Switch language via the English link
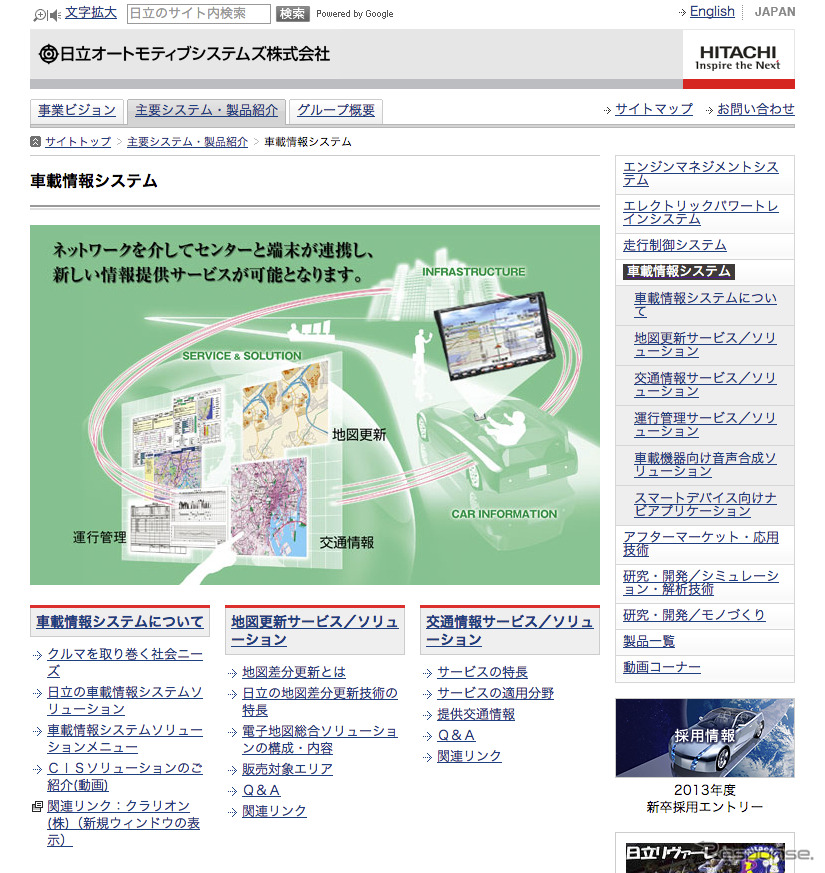This screenshot has height=873, width=825. point(712,12)
